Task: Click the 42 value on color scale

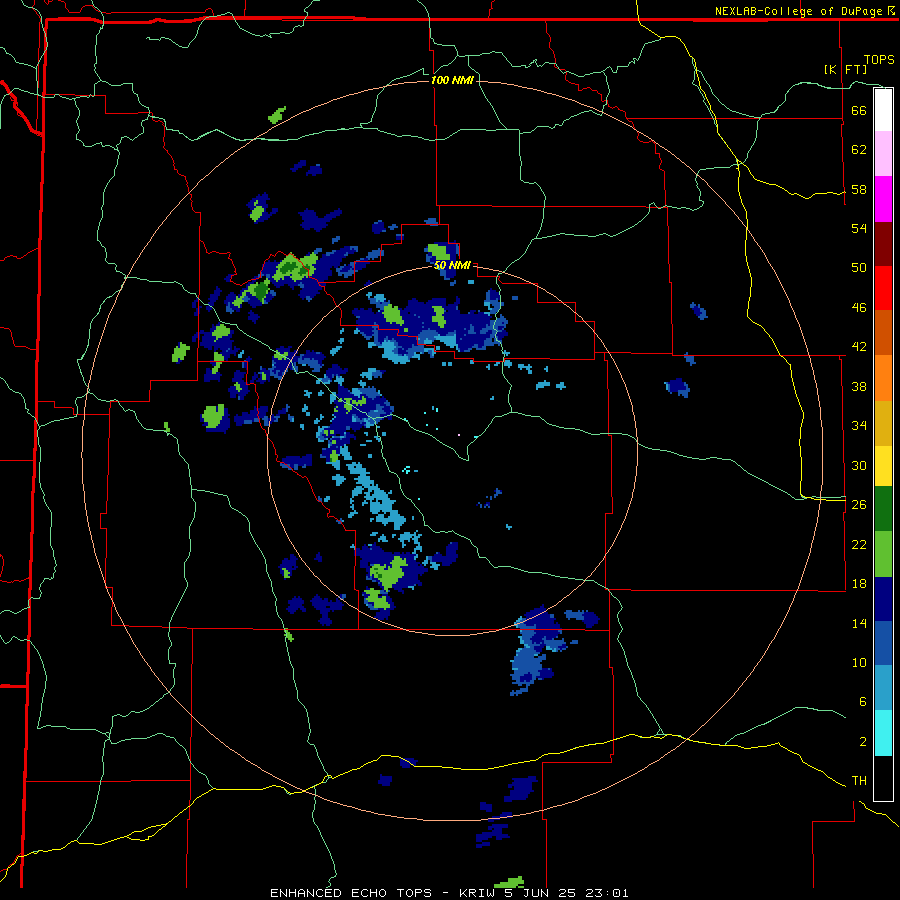Action: (859, 347)
